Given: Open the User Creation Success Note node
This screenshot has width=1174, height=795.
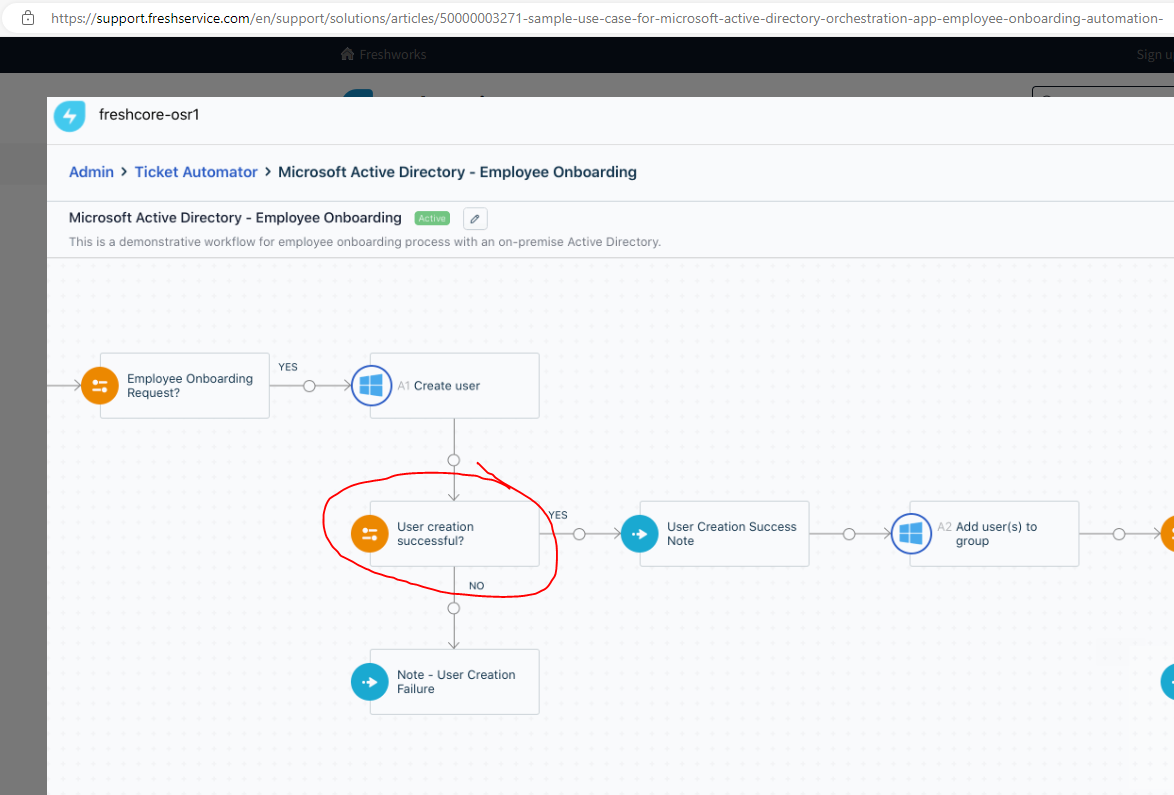Looking at the screenshot, I should point(724,534).
